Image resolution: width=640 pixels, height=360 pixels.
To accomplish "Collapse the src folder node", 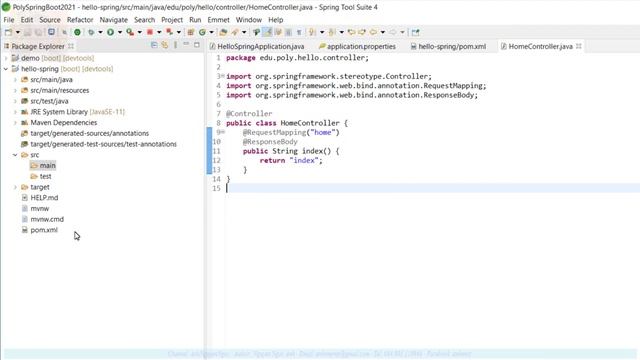I will (x=16, y=155).
